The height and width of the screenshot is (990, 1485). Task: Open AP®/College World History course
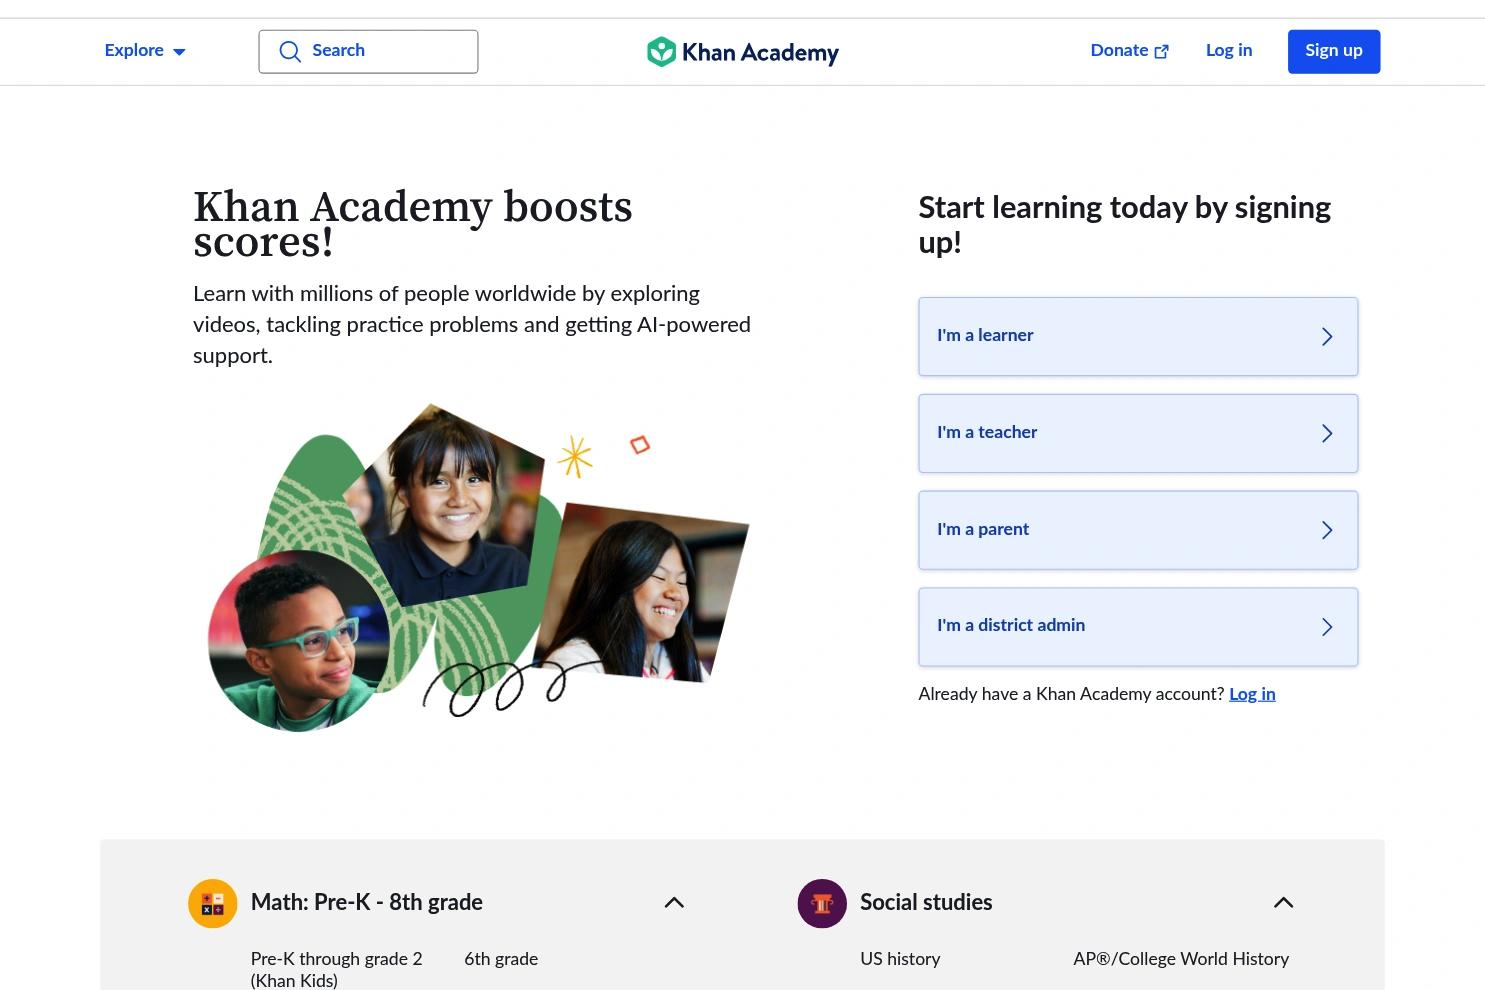click(x=1181, y=959)
